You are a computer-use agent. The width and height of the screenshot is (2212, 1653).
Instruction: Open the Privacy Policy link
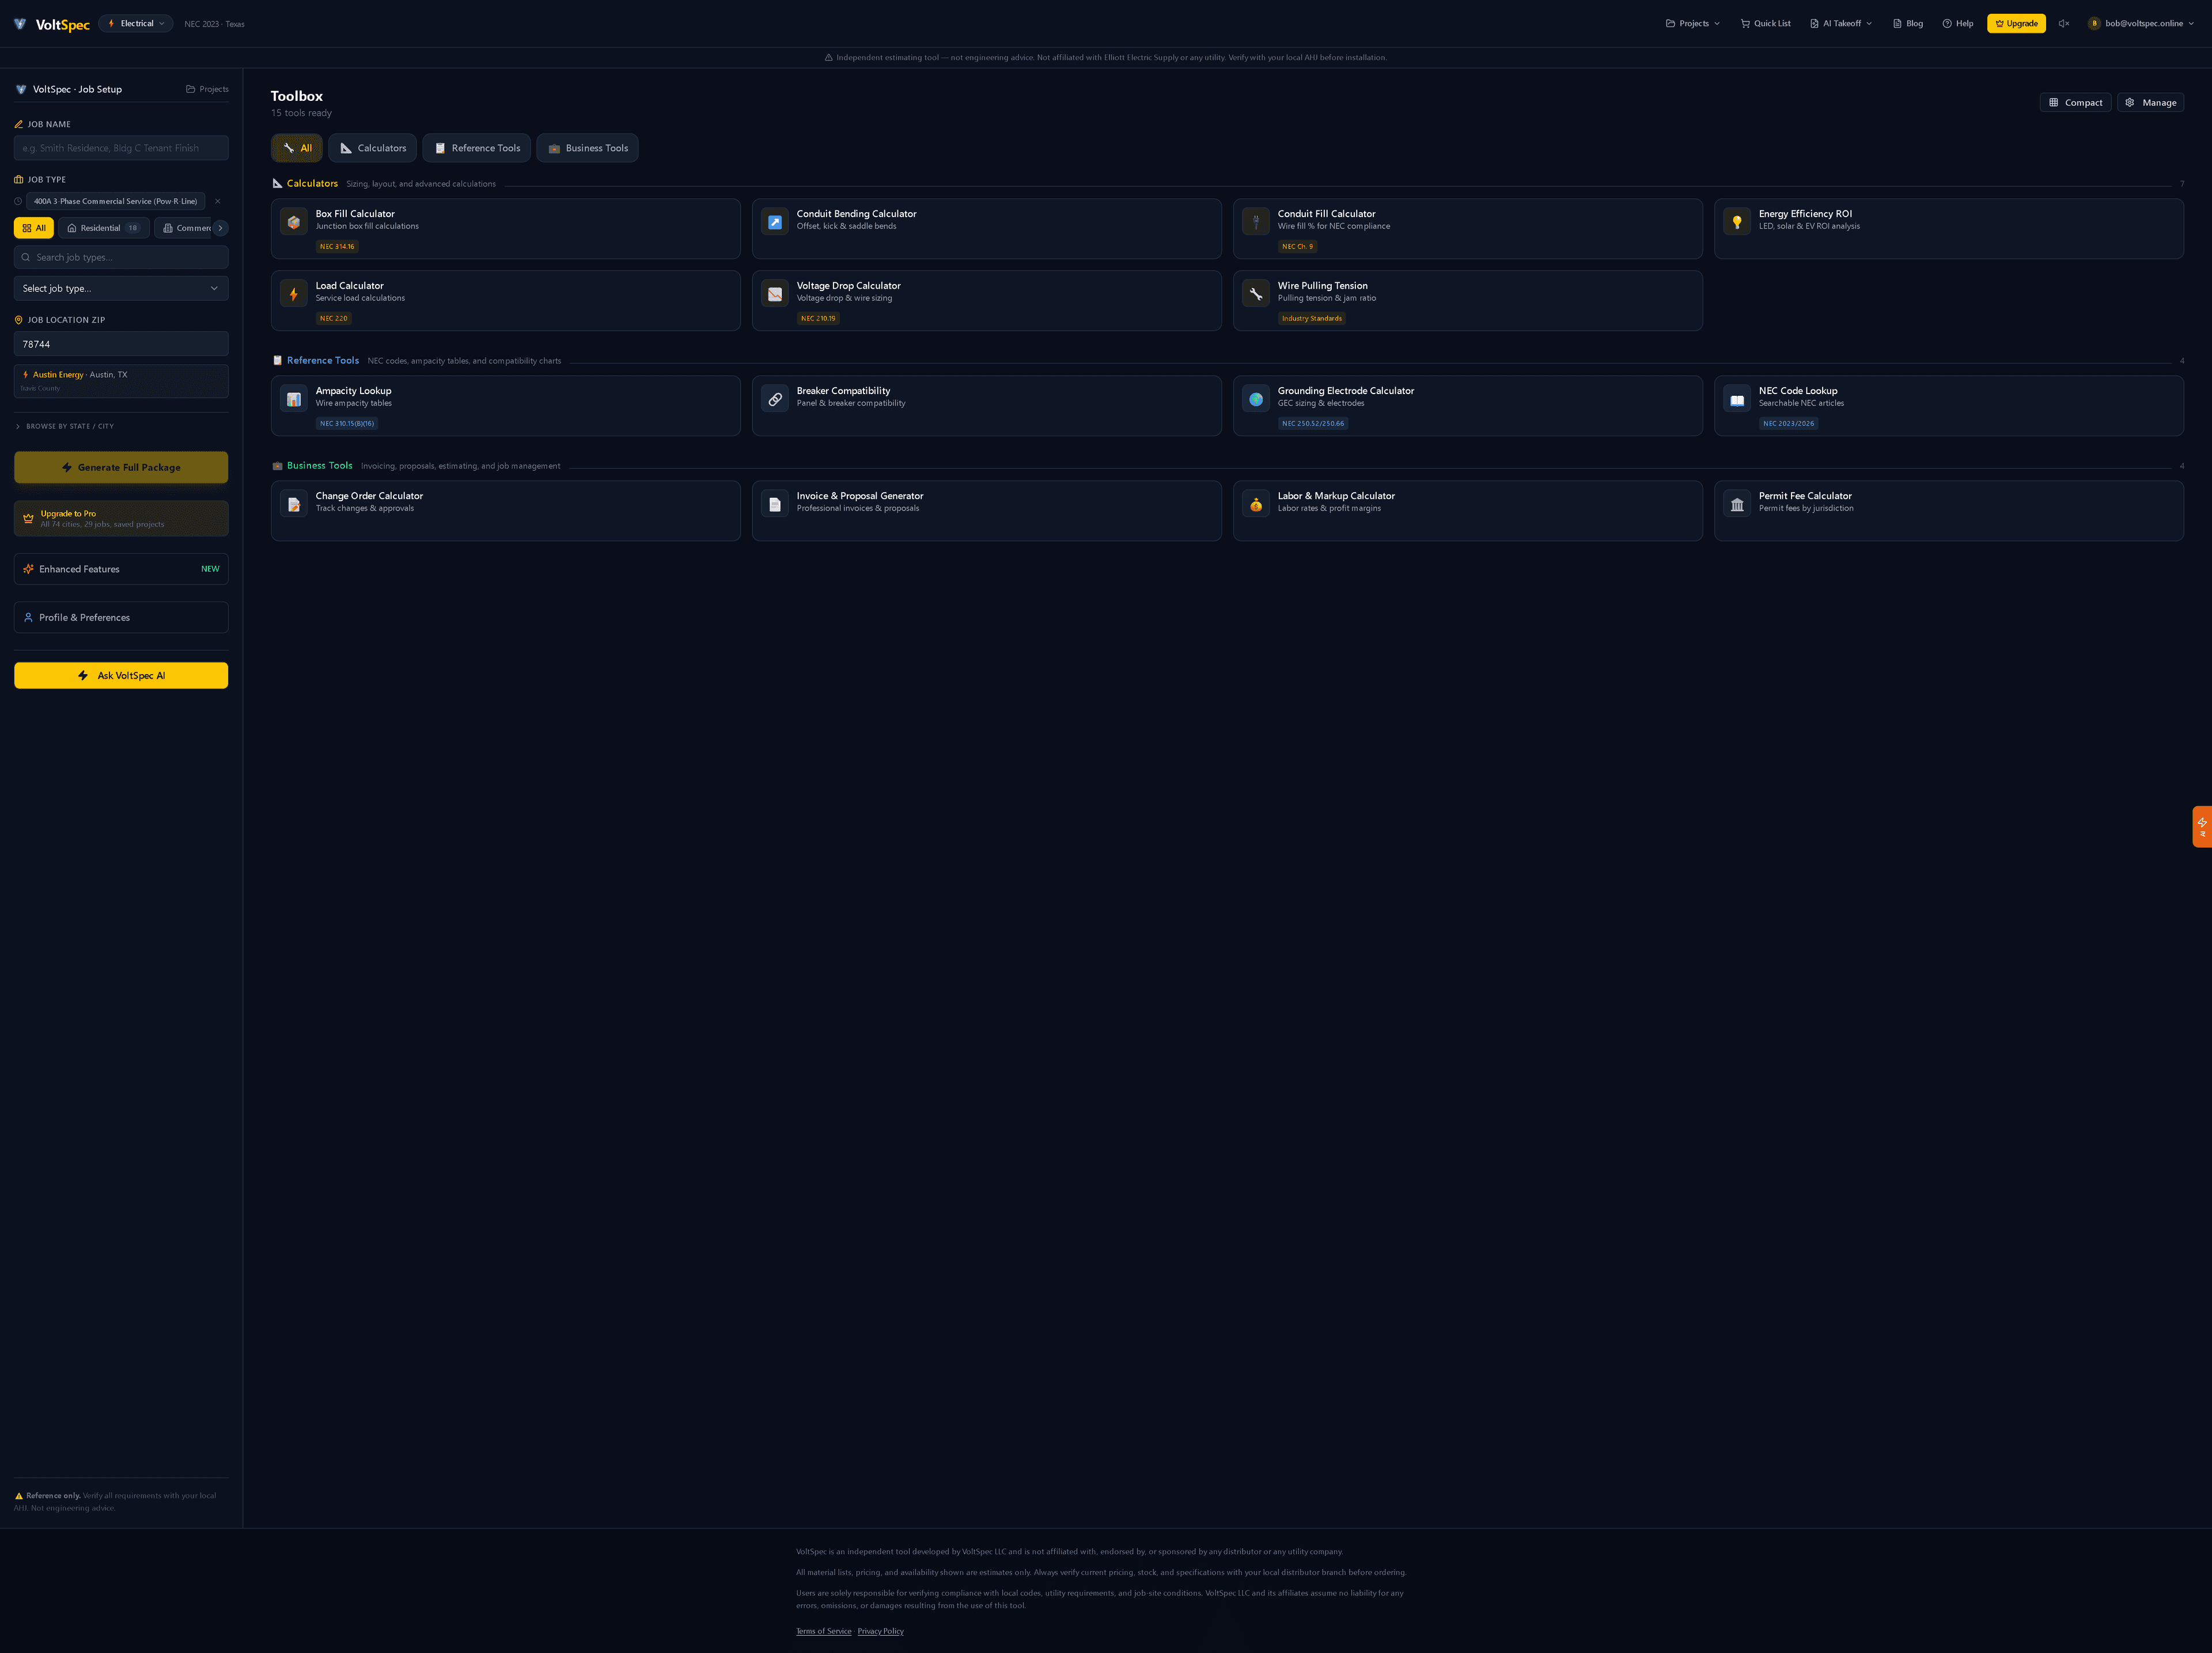(x=880, y=1631)
